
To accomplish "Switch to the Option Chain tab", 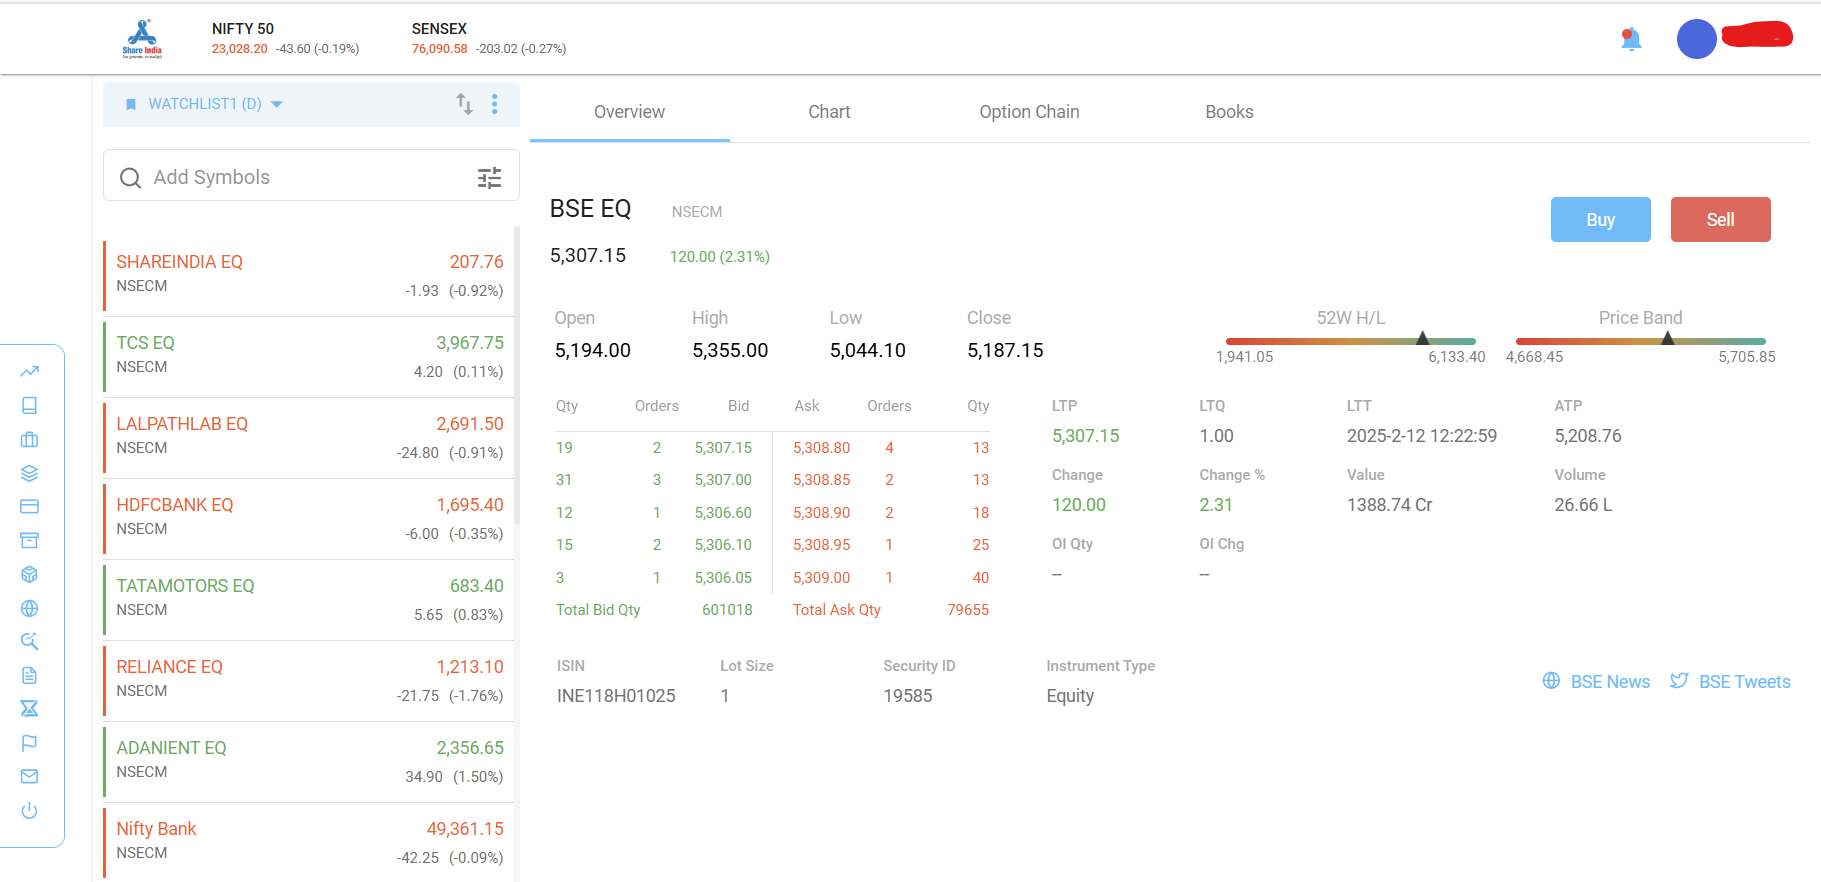I will coord(1029,112).
